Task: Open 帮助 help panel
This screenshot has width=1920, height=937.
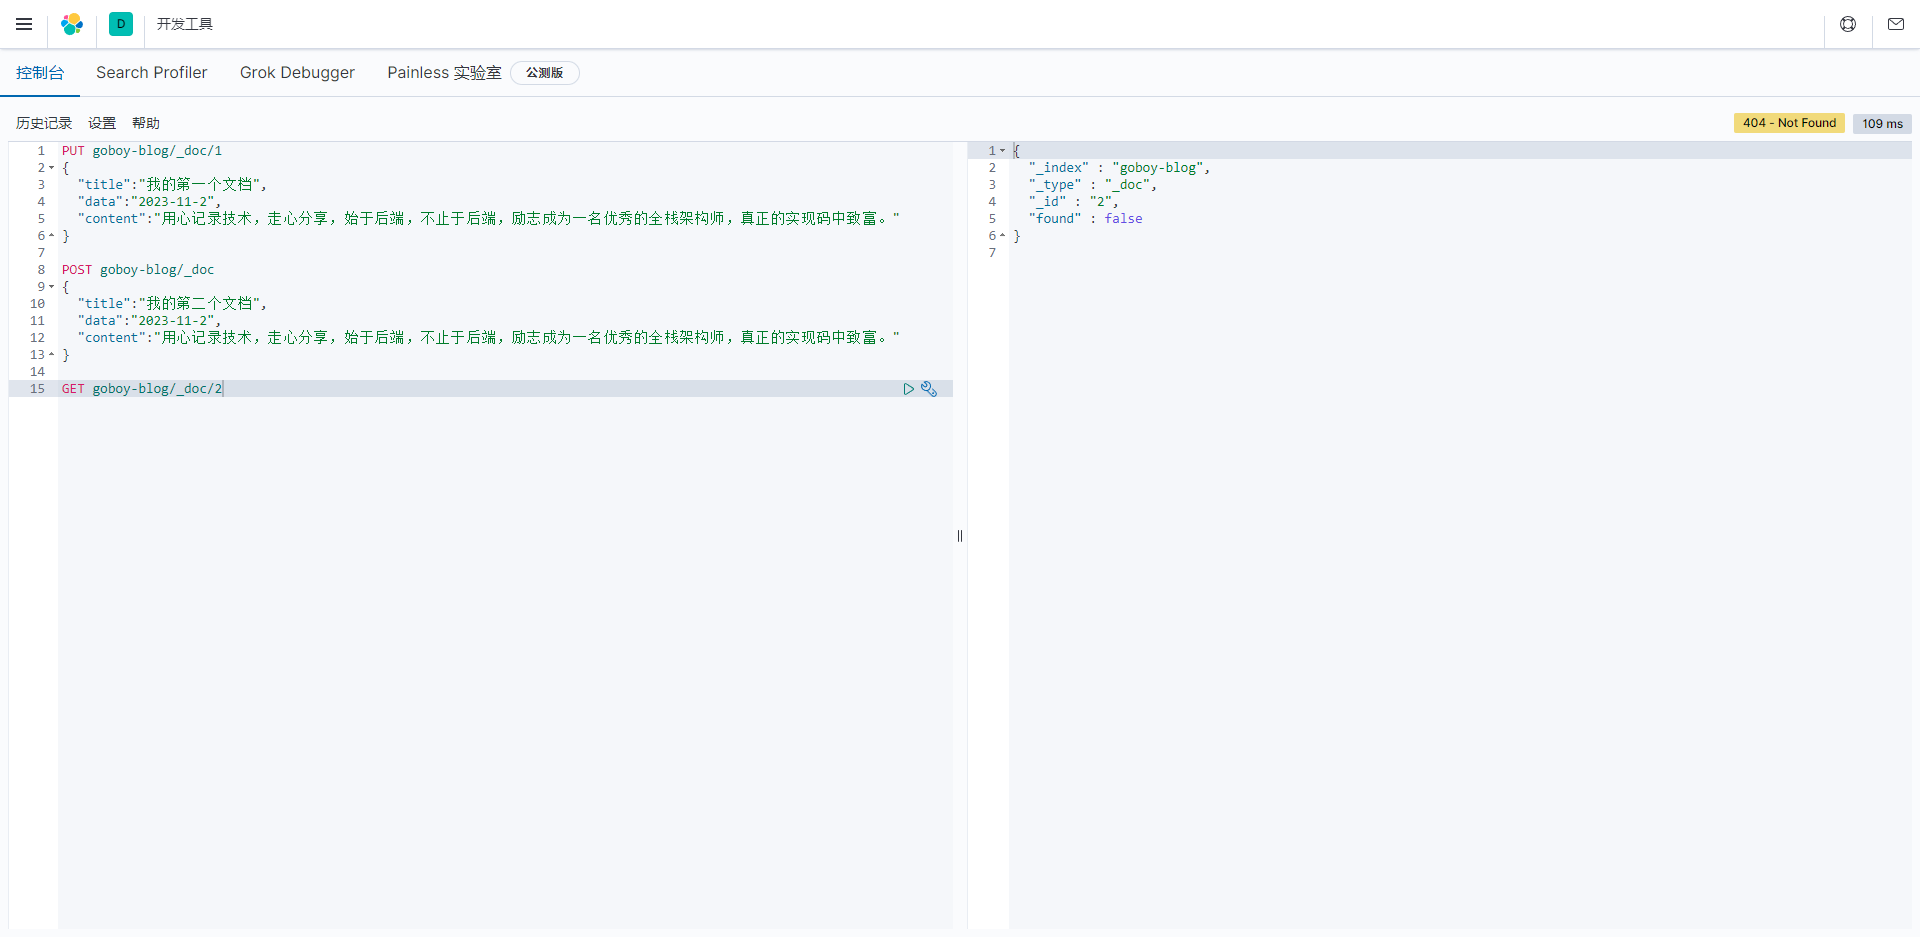Action: tap(146, 123)
